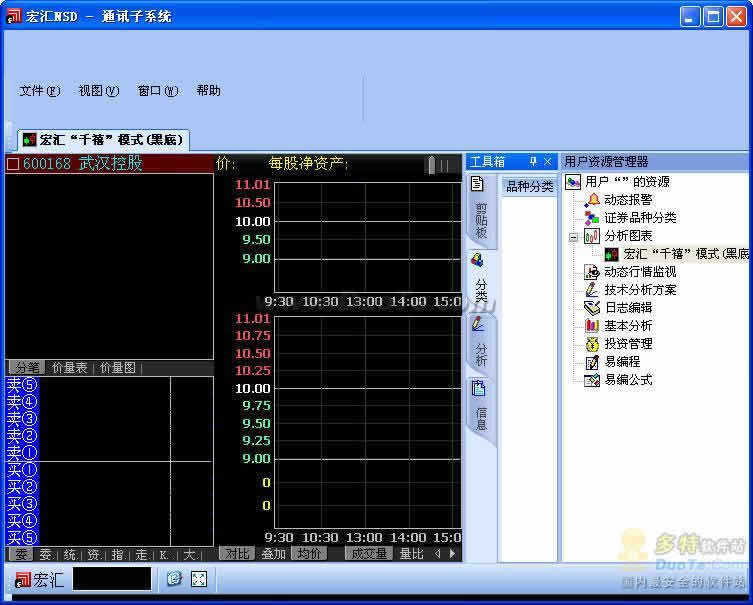Toggle the 量比 indicator
This screenshot has width=753, height=605.
pos(412,554)
